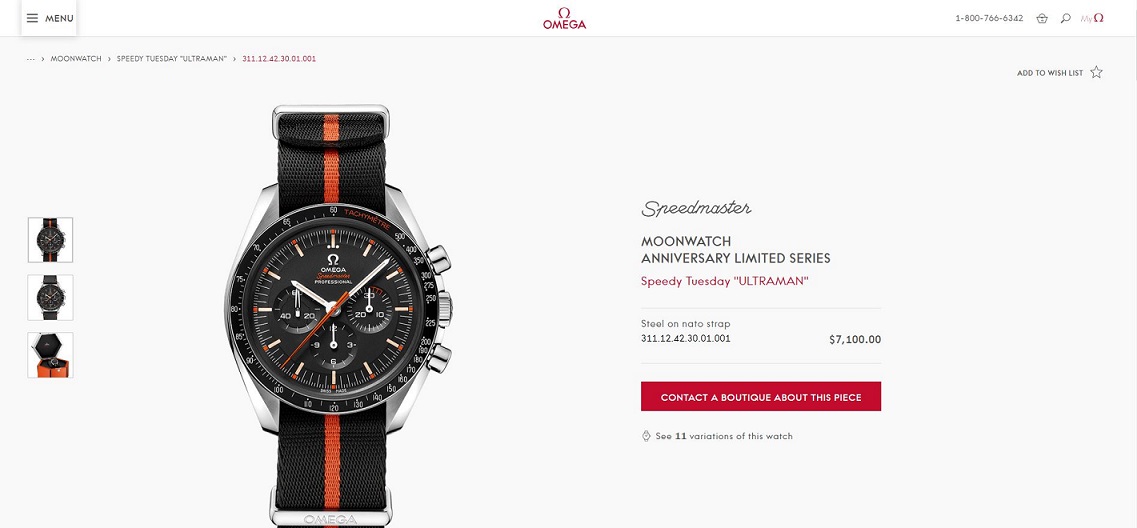Click the search magnifier icon
The image size is (1137, 528).
click(1065, 18)
